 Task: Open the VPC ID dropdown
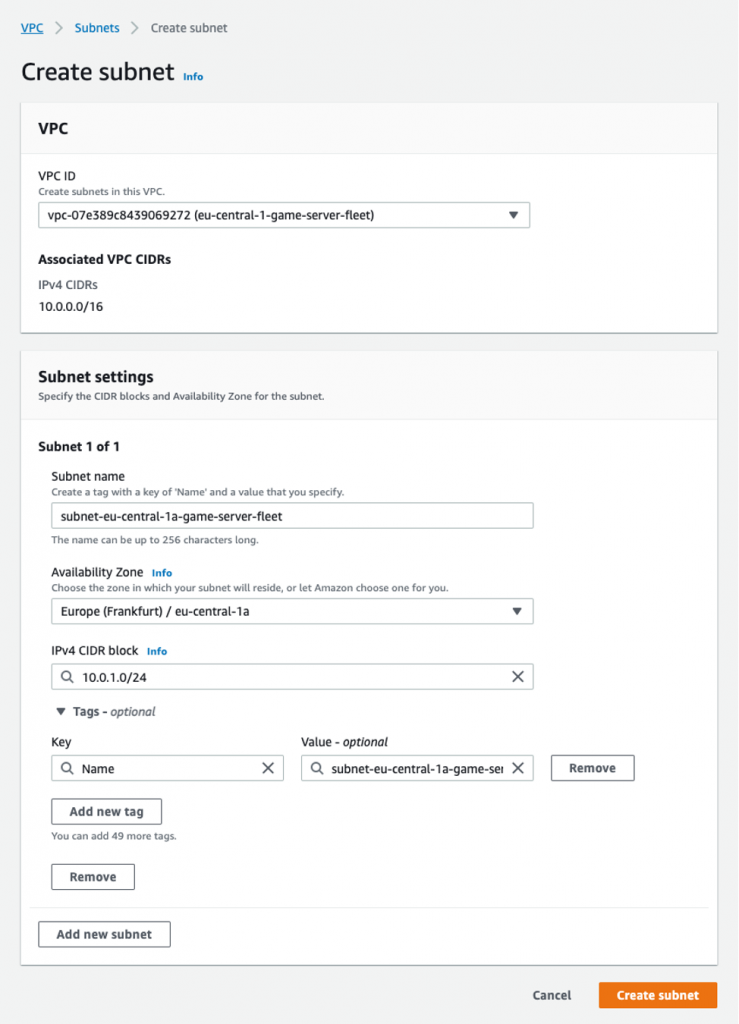tap(284, 215)
